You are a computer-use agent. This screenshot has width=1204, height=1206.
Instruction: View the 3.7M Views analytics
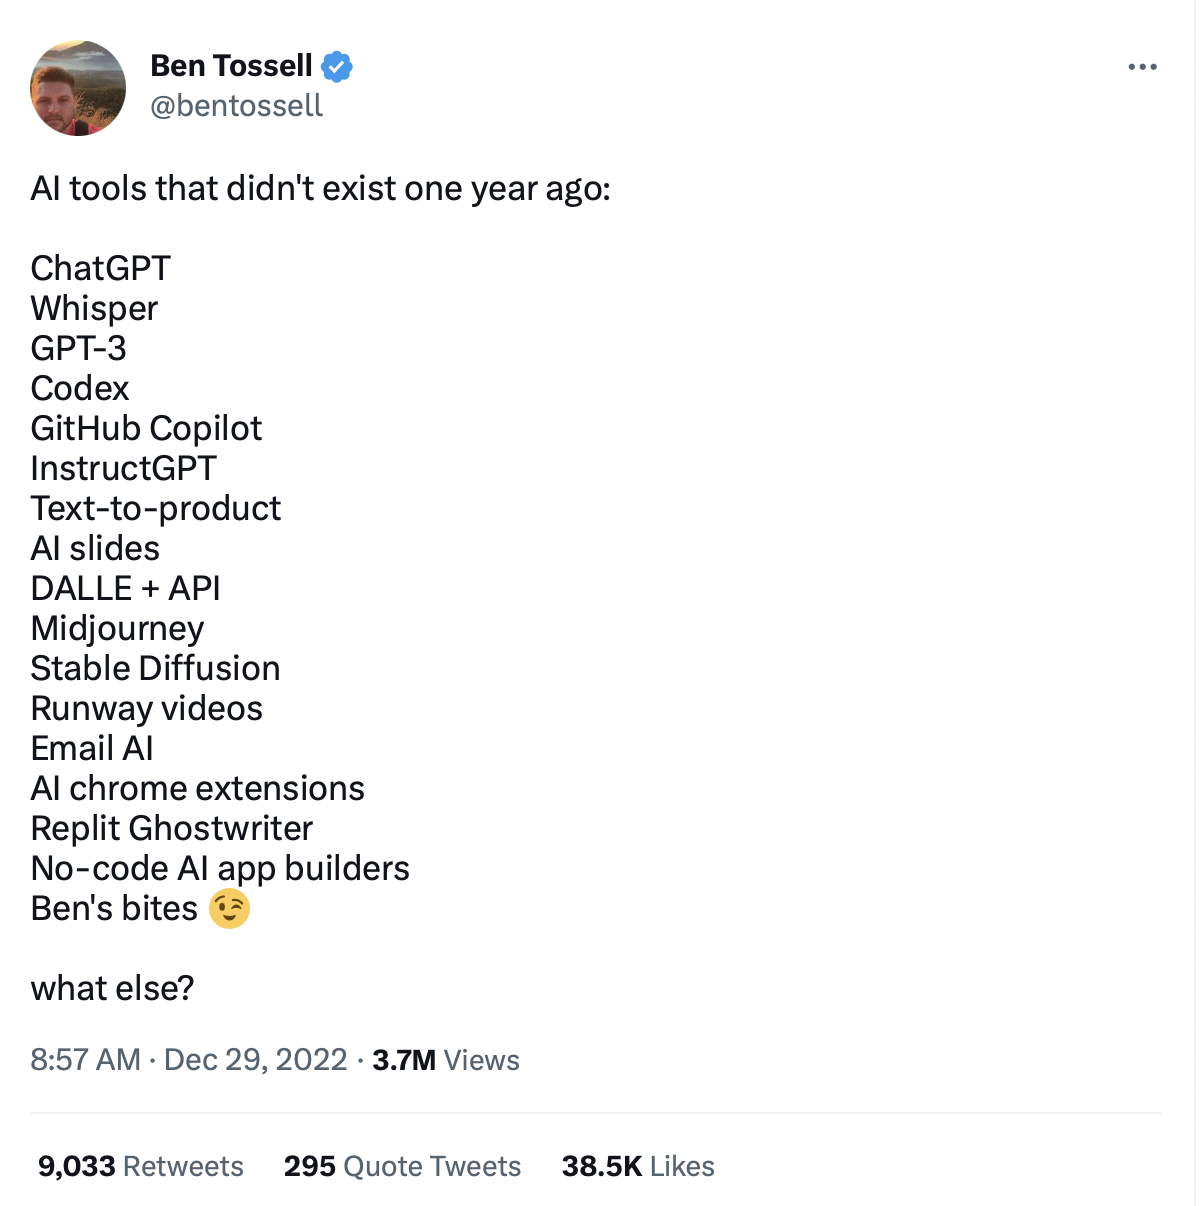[x=446, y=1060]
